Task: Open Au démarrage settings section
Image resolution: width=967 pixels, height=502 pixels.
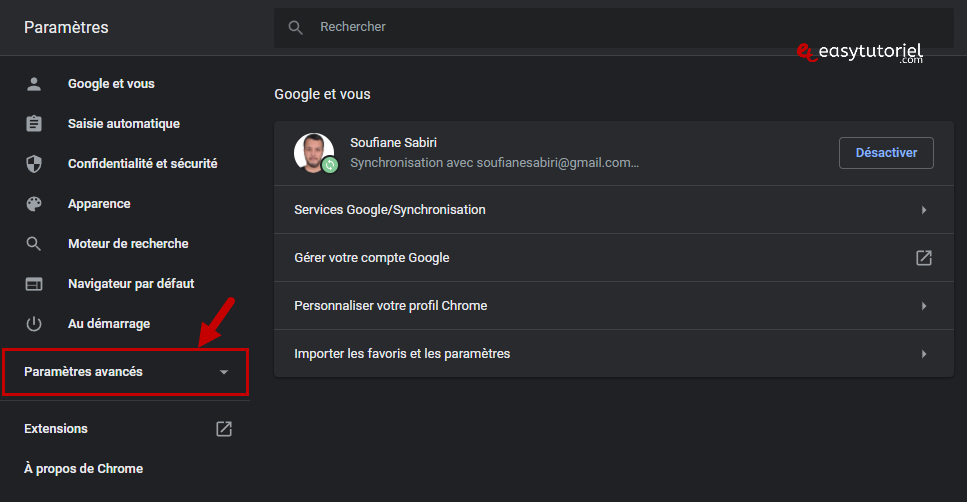Action: pos(109,324)
